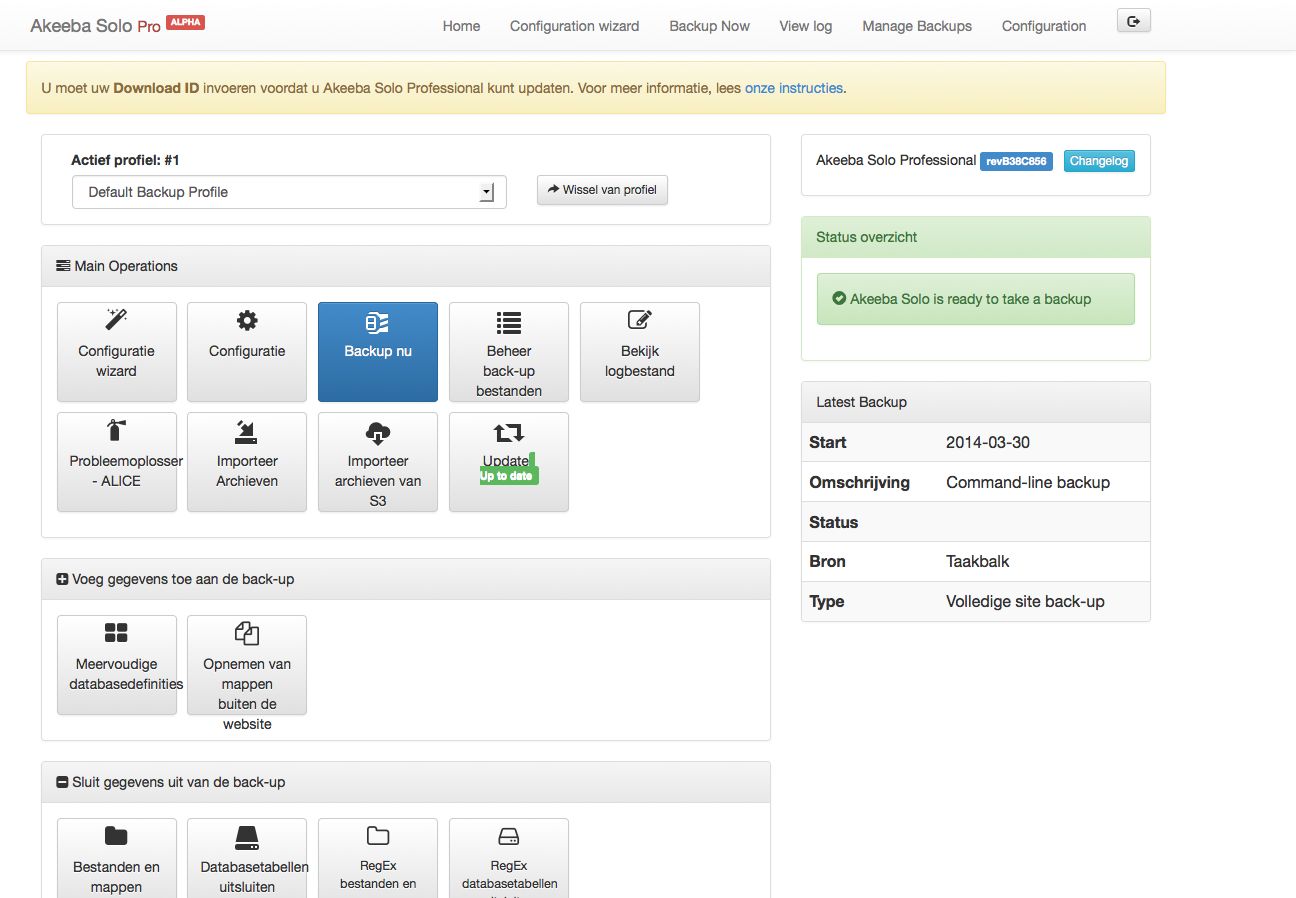Viewport: 1296px width, 898px height.
Task: Click the Omschrijving row label
Action: point(860,482)
